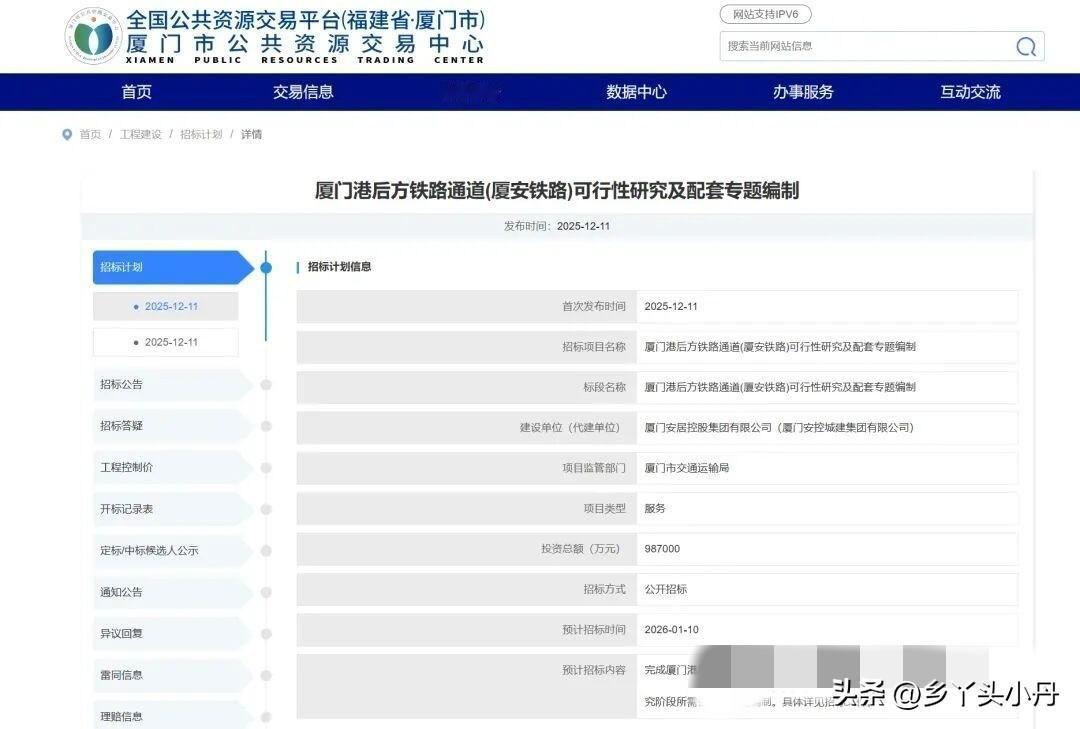Click the 预计招标内容 label
Viewport: 1080px width, 729px height.
594,670
